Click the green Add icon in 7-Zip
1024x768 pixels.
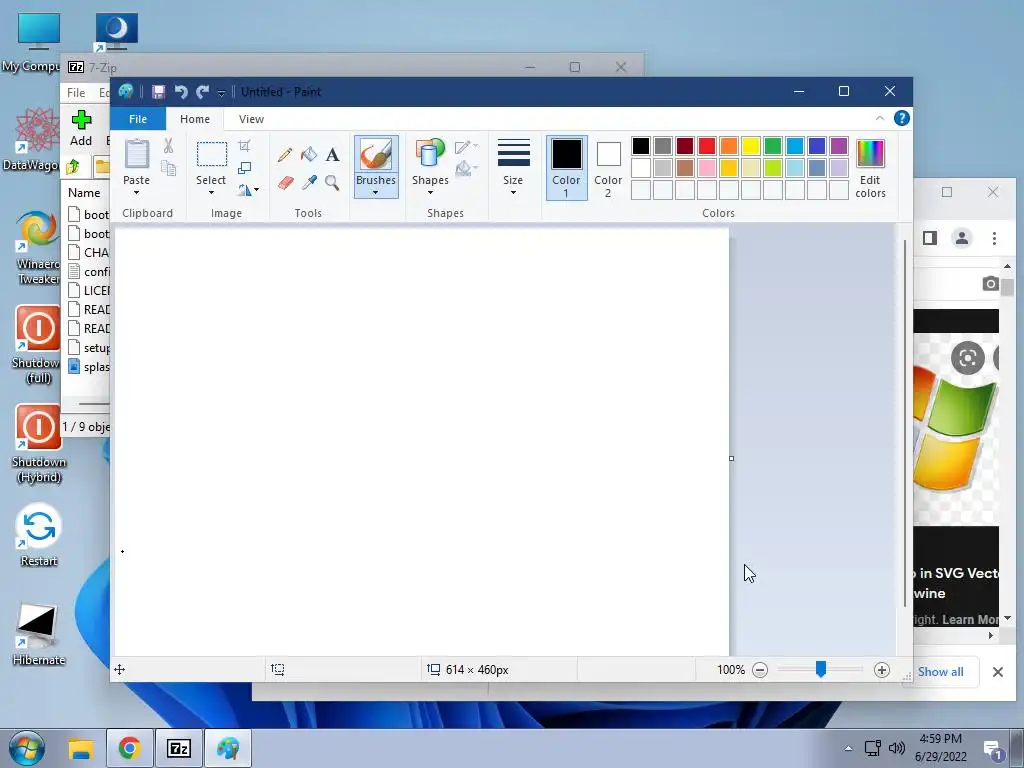click(81, 120)
